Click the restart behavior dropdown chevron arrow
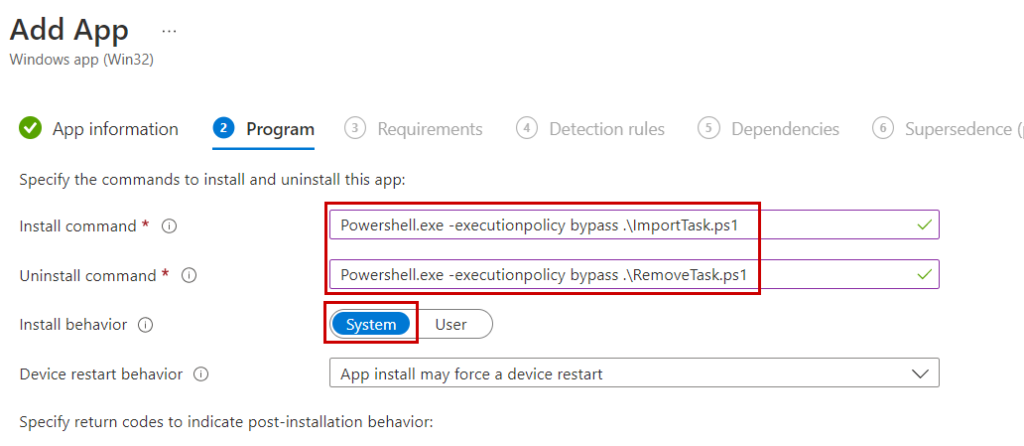The height and width of the screenshot is (446, 1024). [x=920, y=374]
